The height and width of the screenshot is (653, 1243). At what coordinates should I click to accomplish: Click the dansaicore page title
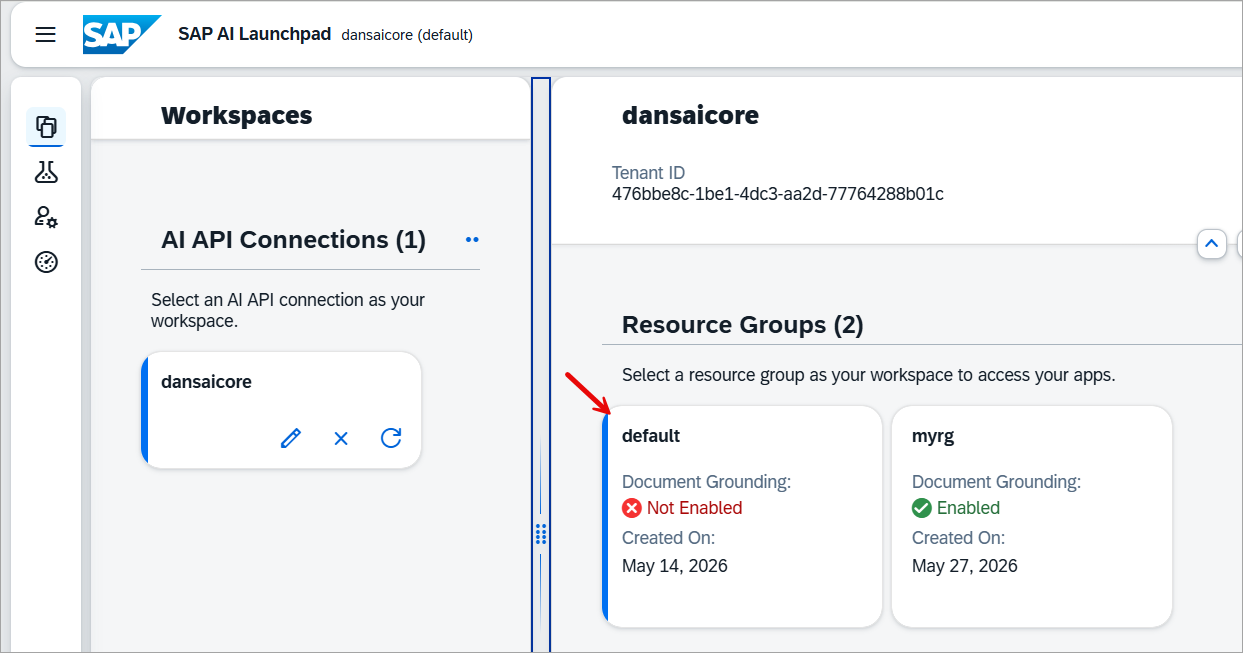tap(691, 116)
